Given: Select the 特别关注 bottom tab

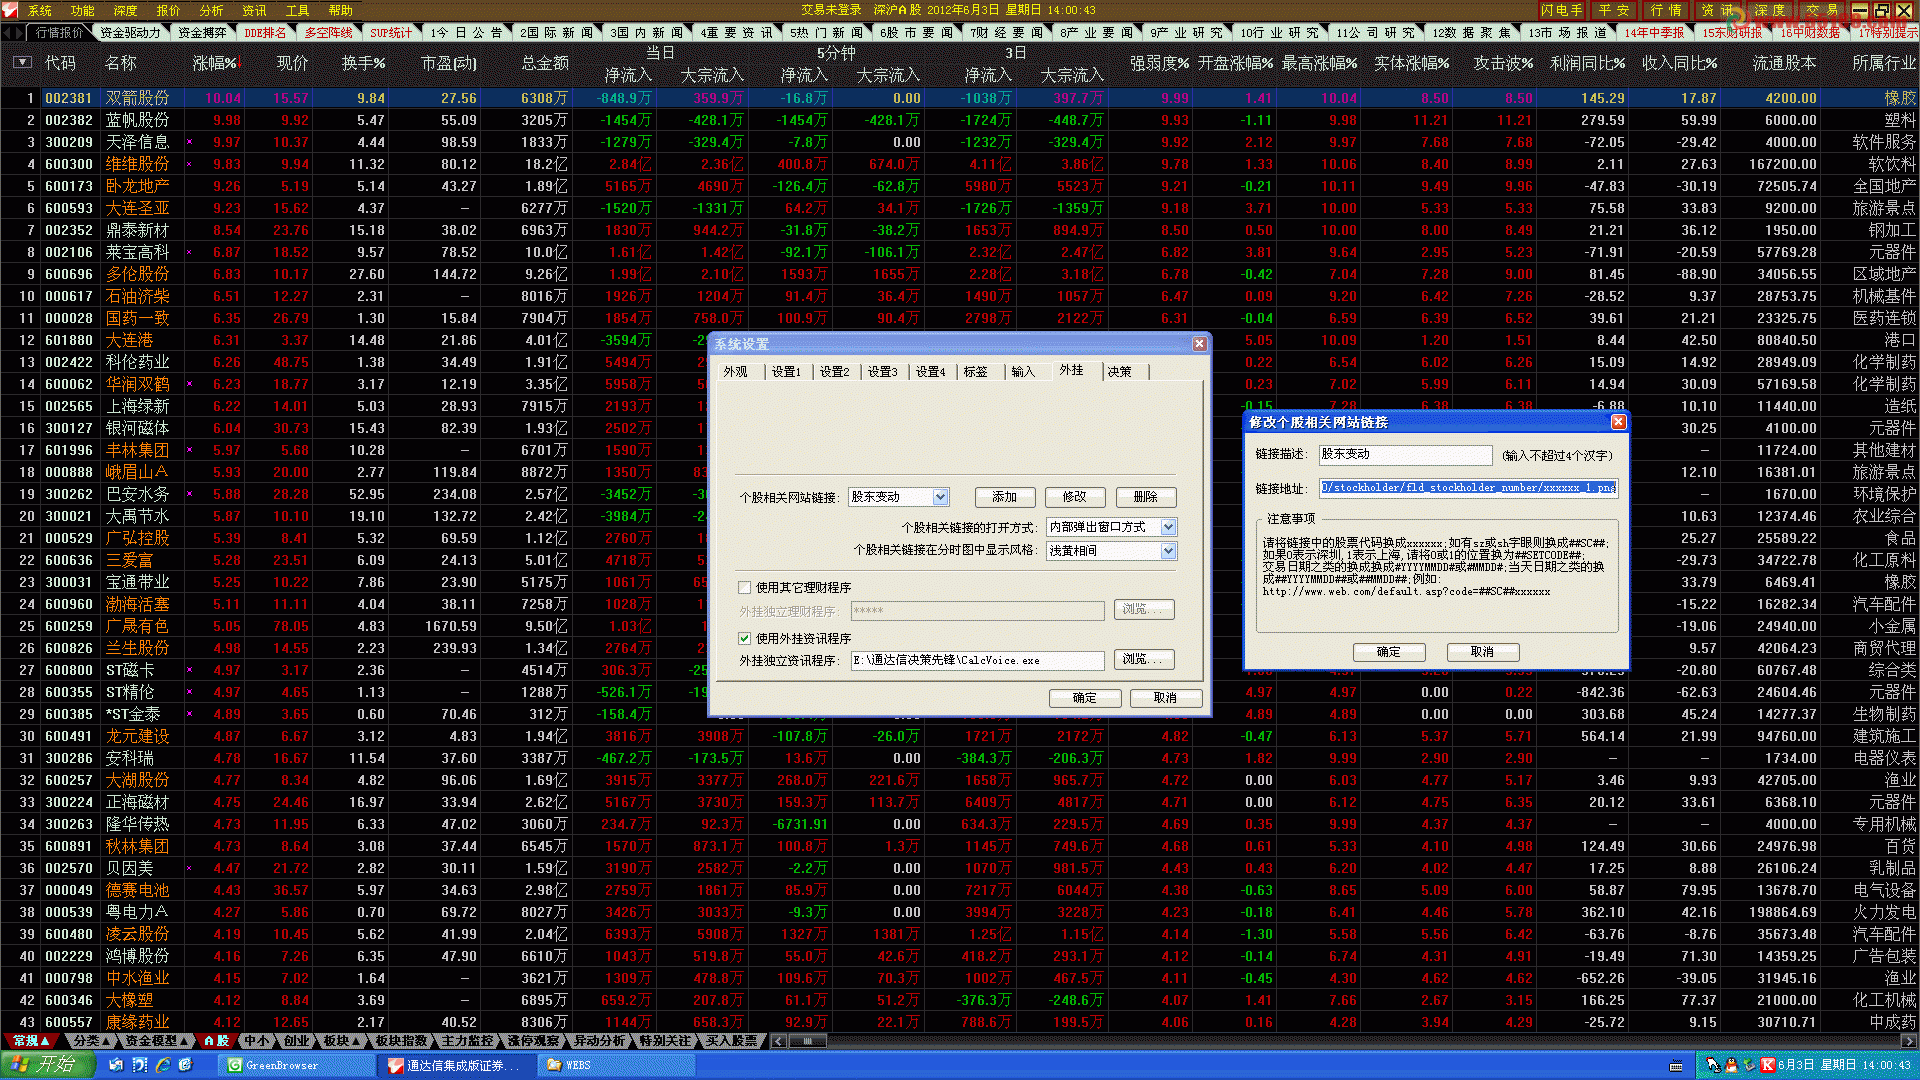Looking at the screenshot, I should 665,1041.
